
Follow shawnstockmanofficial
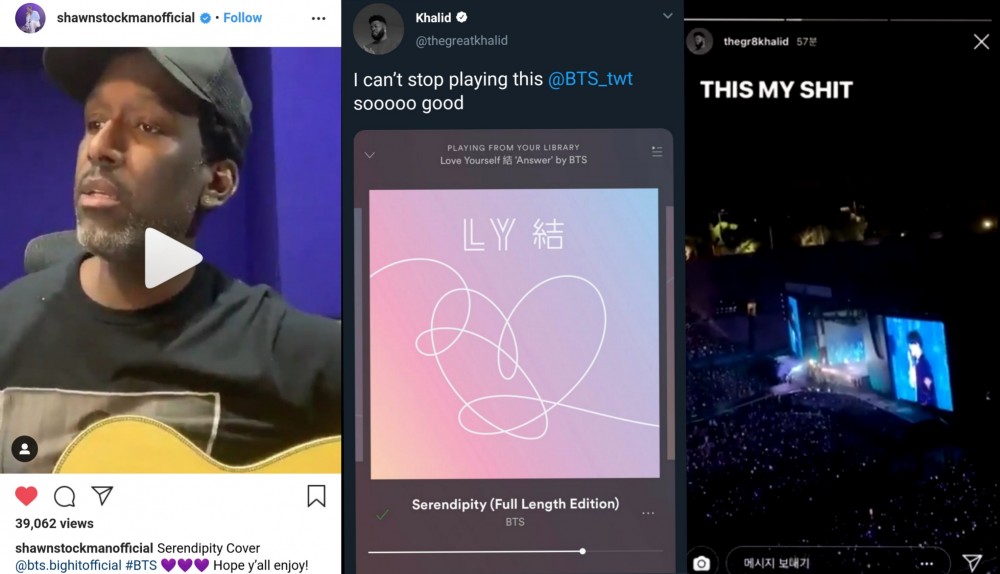click(242, 18)
